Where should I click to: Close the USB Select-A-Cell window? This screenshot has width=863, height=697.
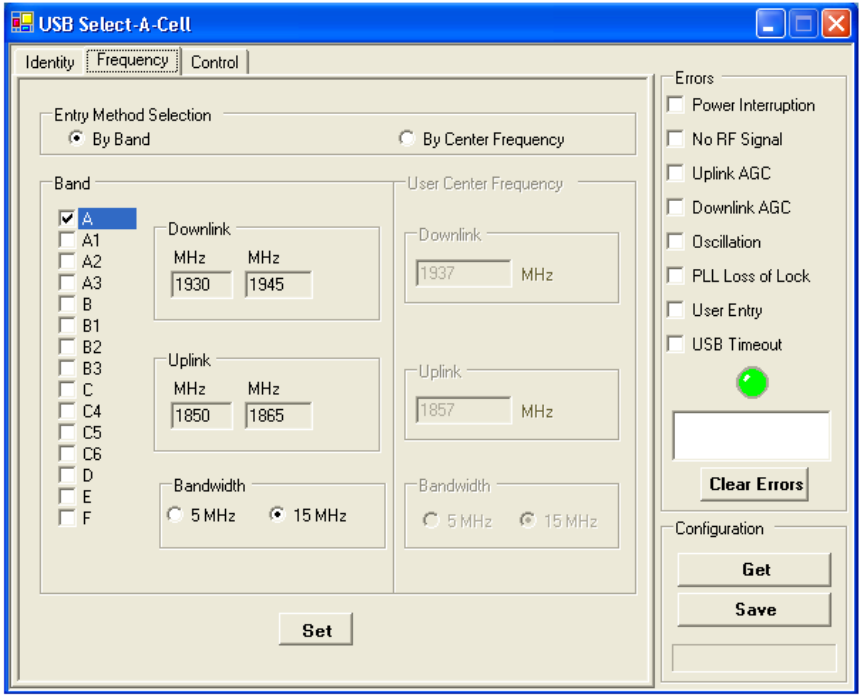click(836, 24)
